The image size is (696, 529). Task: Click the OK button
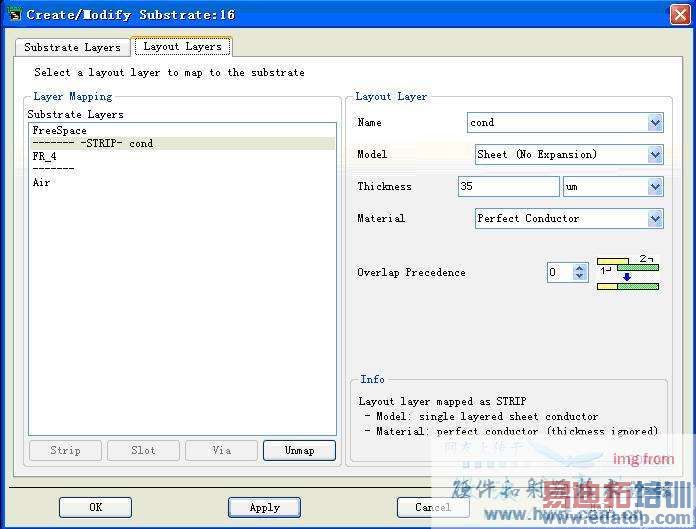[95, 507]
